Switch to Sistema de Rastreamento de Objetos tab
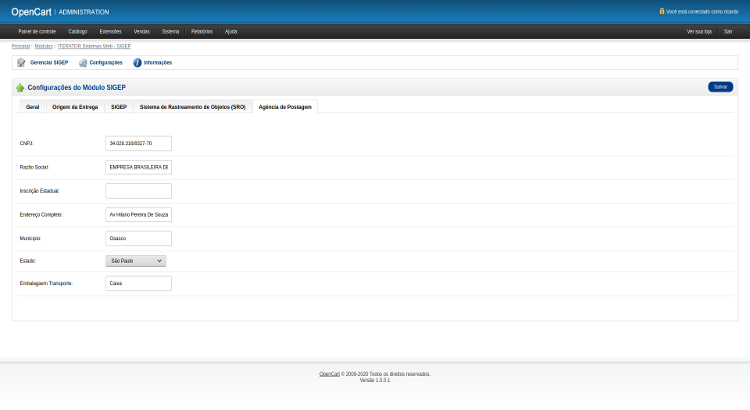The width and height of the screenshot is (750, 410). (193, 107)
